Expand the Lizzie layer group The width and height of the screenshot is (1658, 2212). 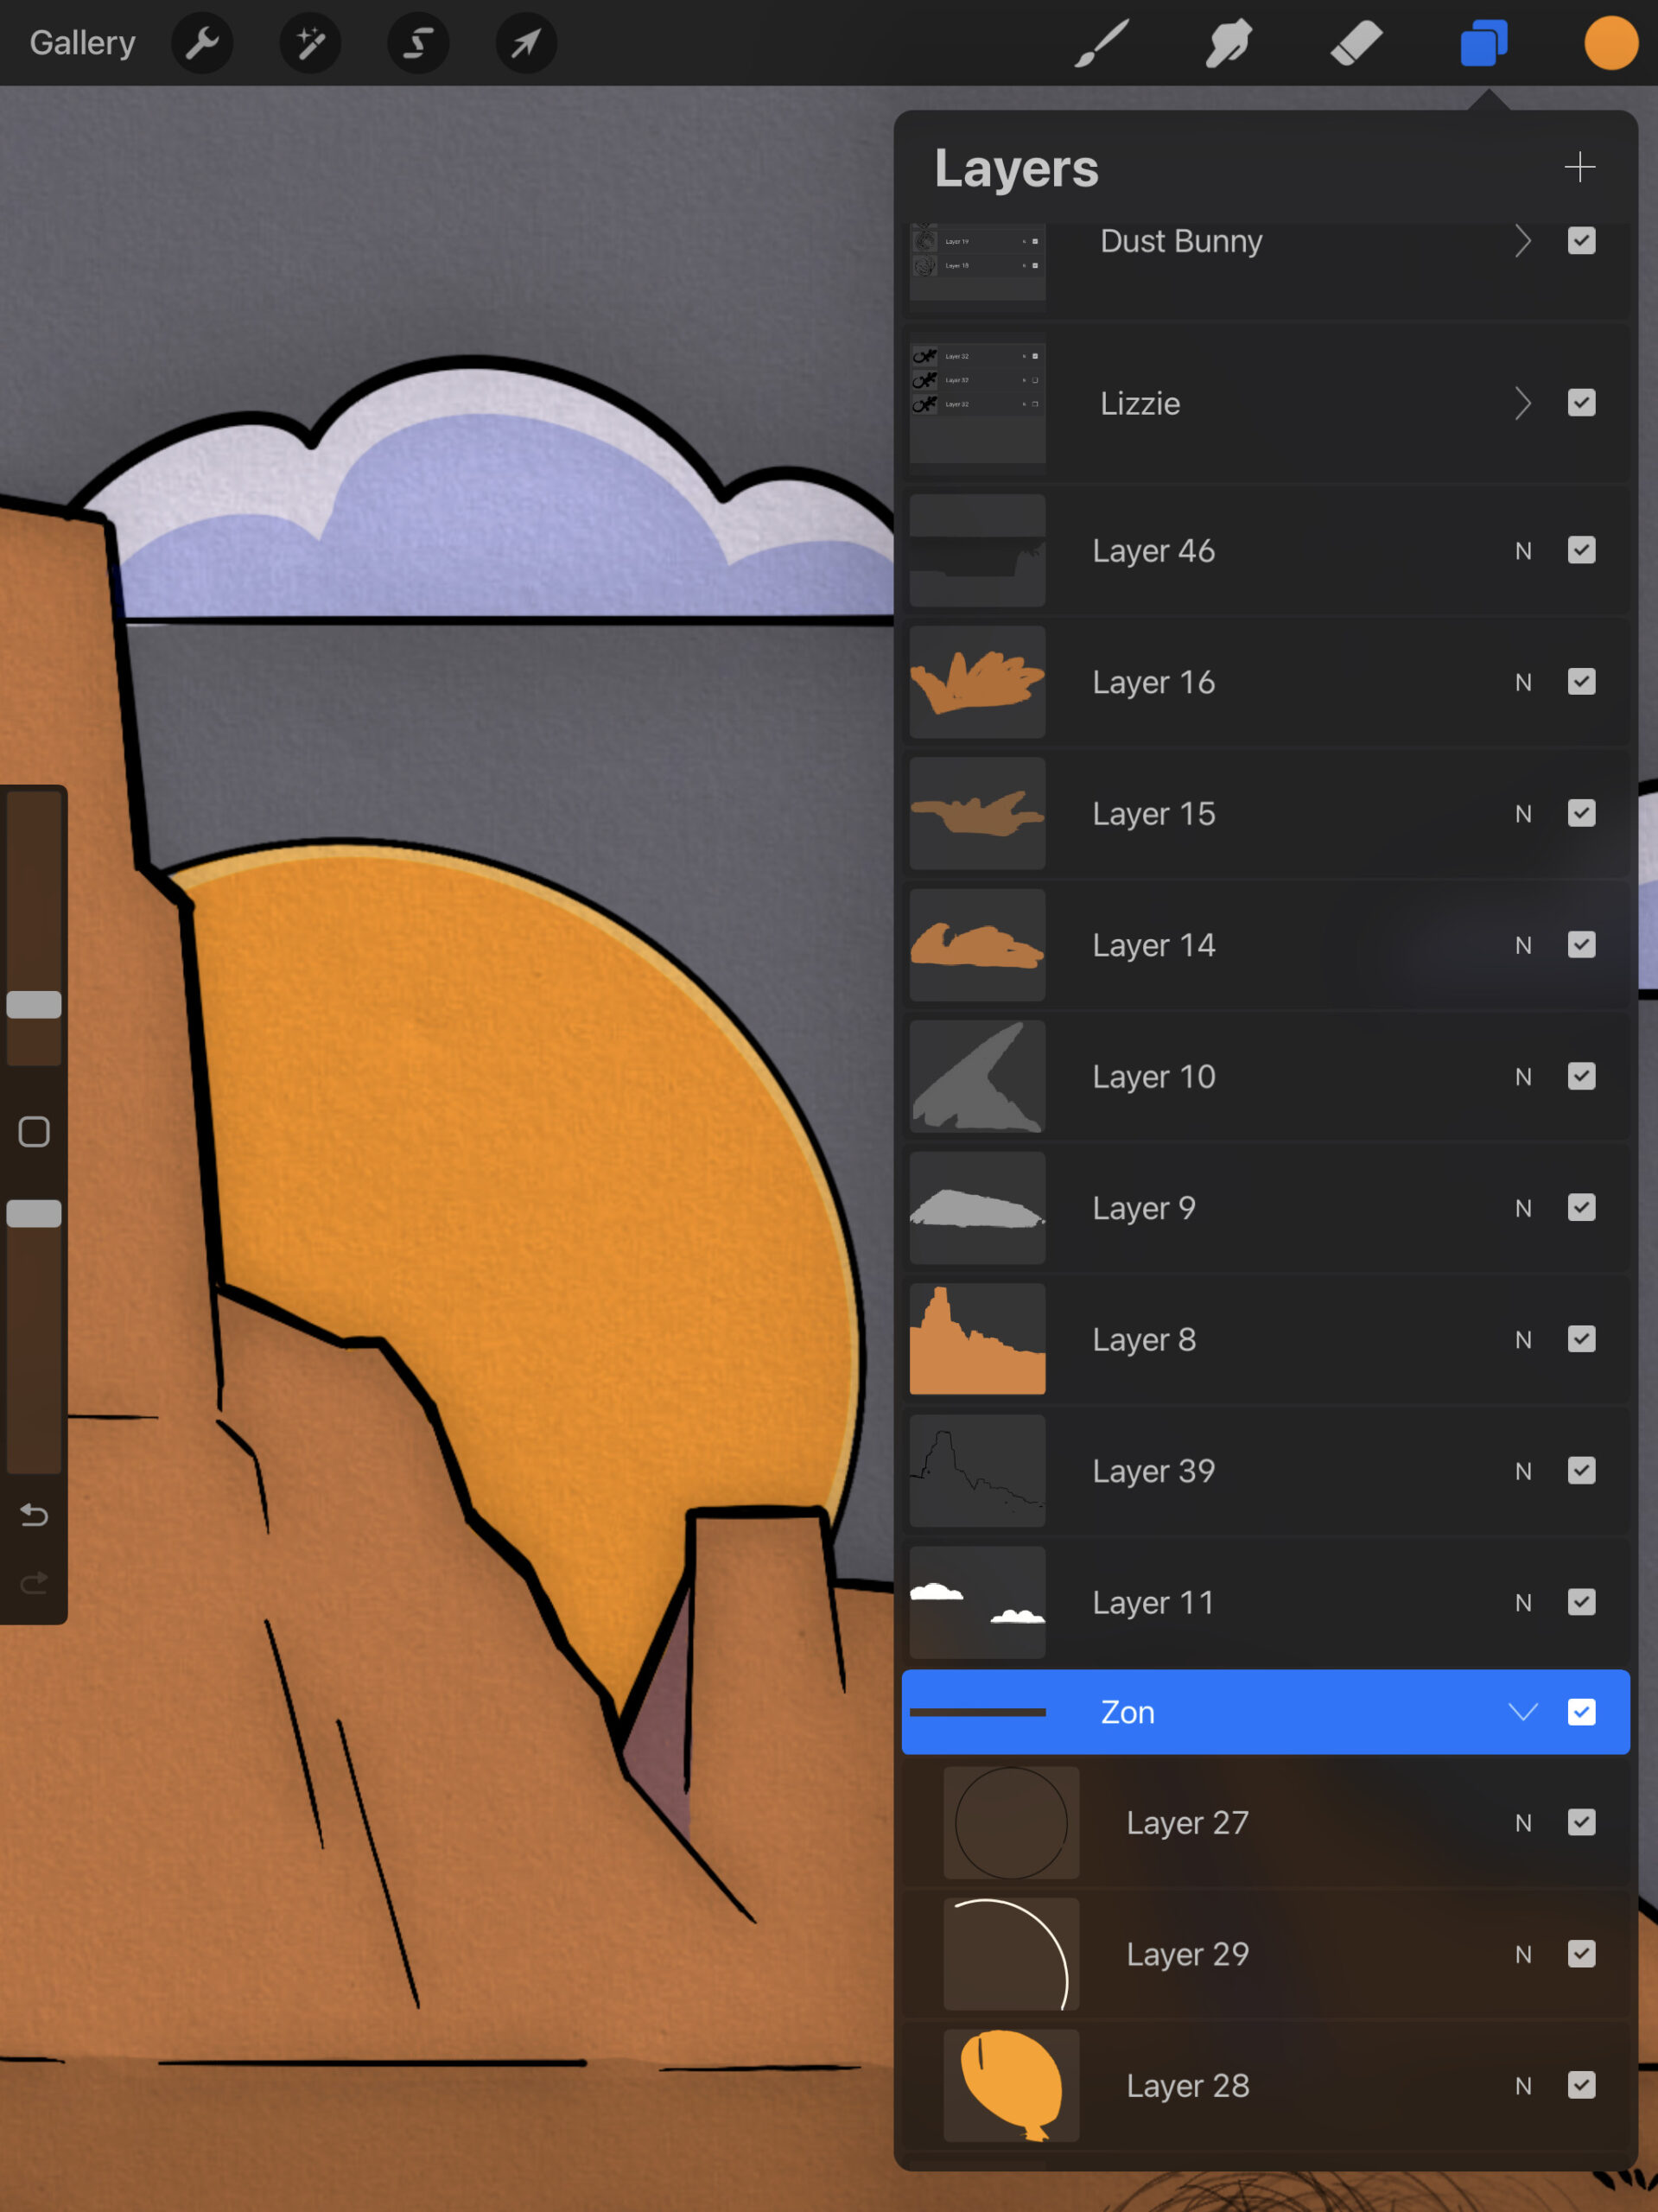(1522, 403)
